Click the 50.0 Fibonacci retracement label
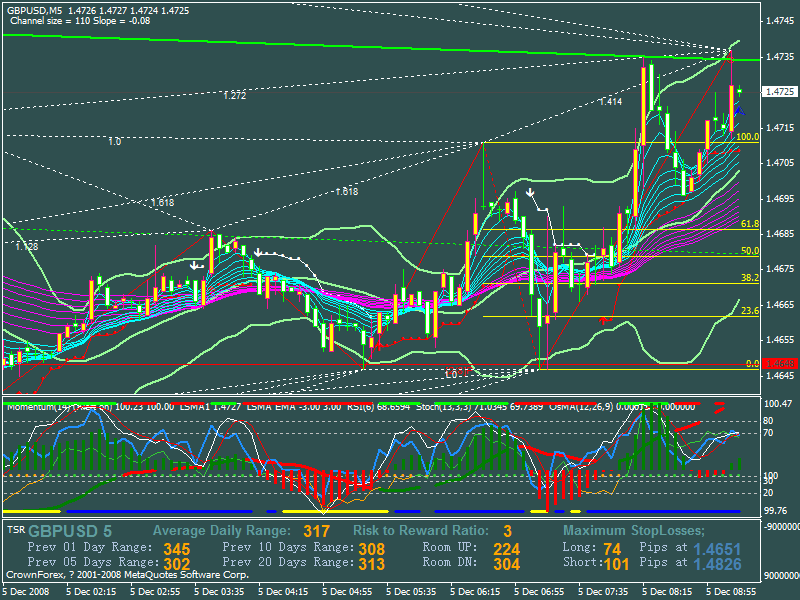 point(750,251)
